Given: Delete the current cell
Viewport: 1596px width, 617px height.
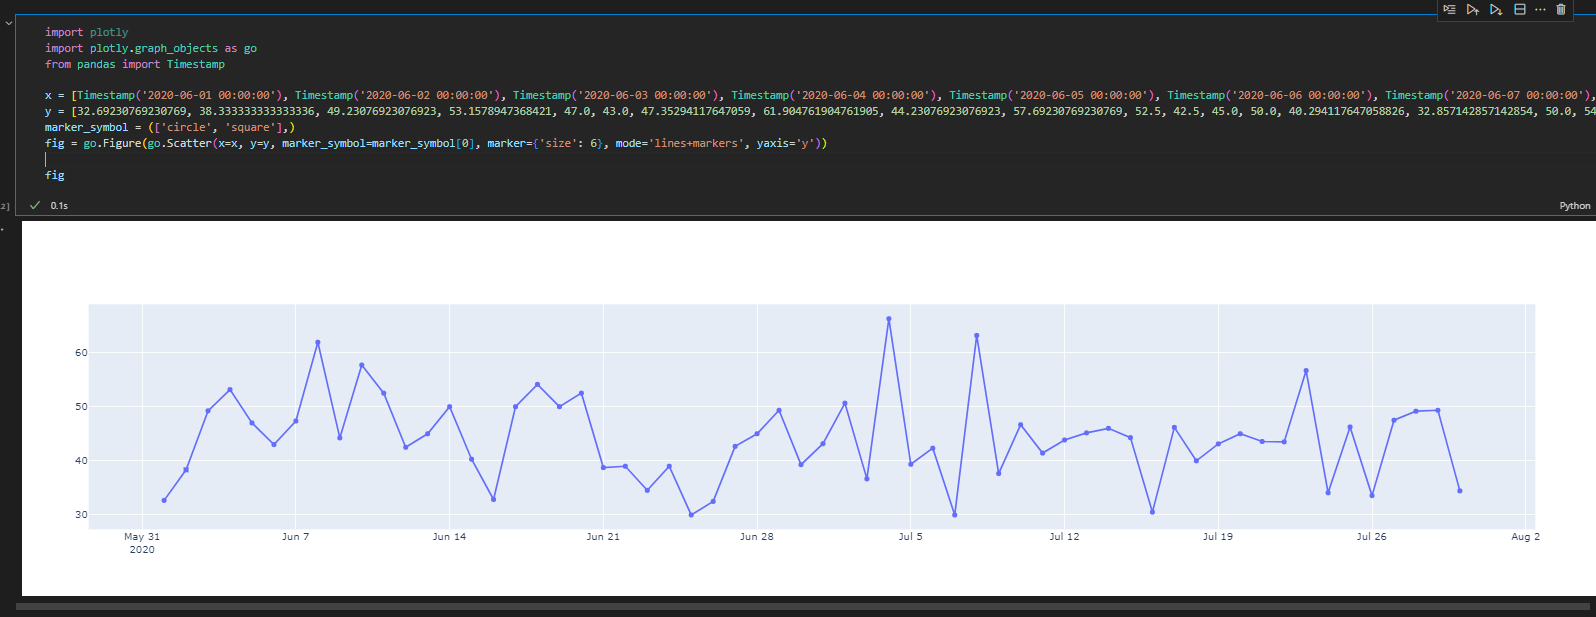Looking at the screenshot, I should click(x=1561, y=9).
